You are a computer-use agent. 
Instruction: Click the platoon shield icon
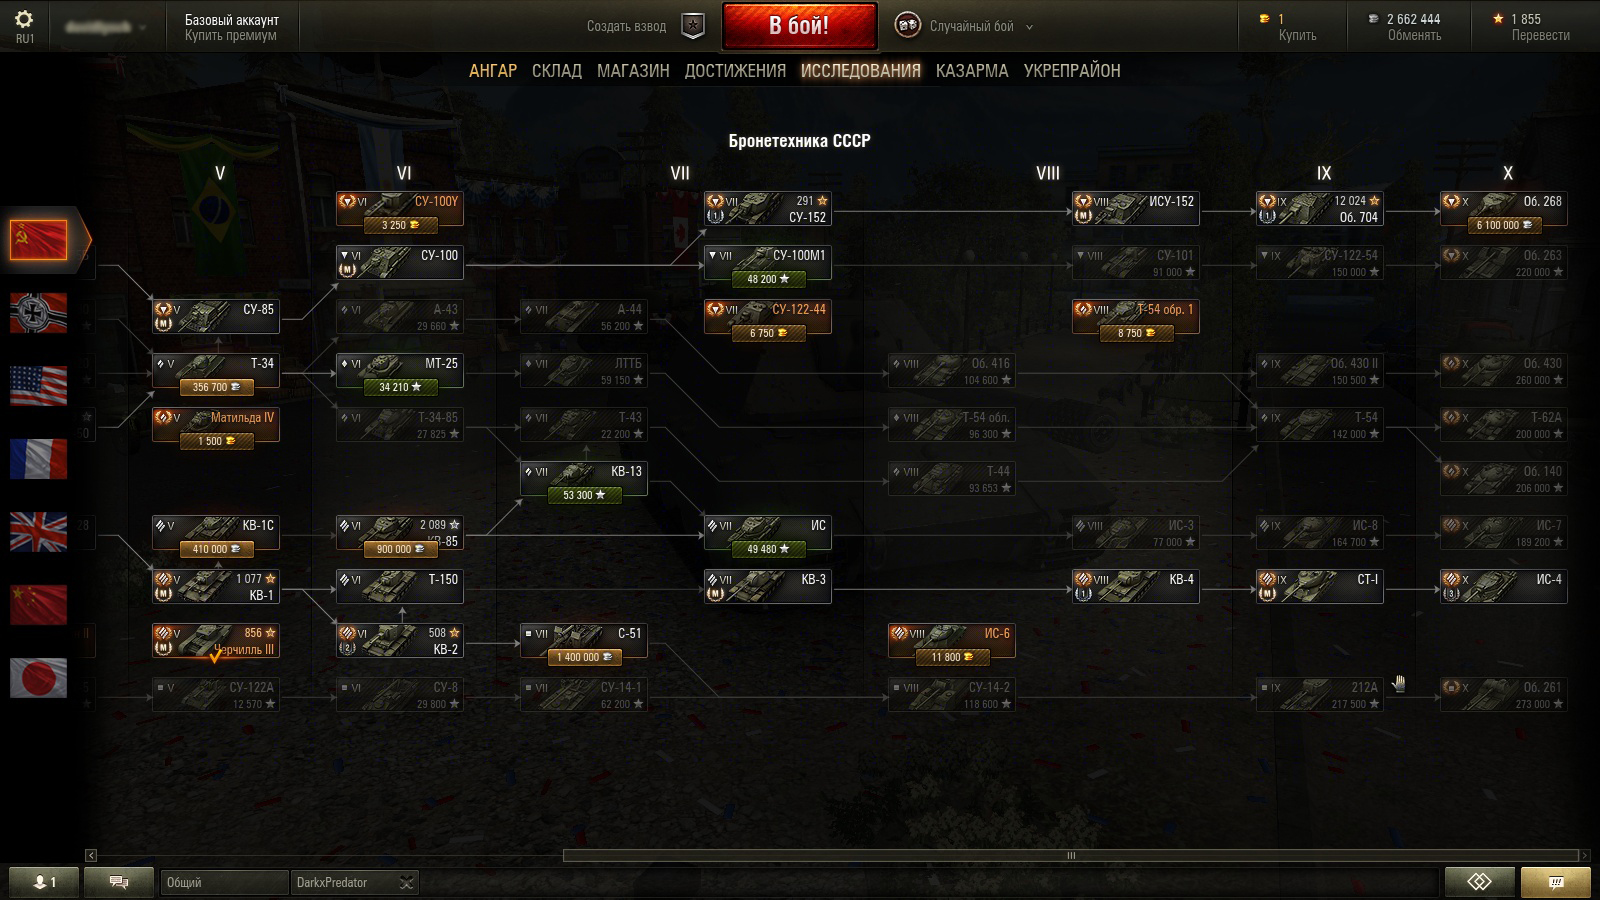693,26
